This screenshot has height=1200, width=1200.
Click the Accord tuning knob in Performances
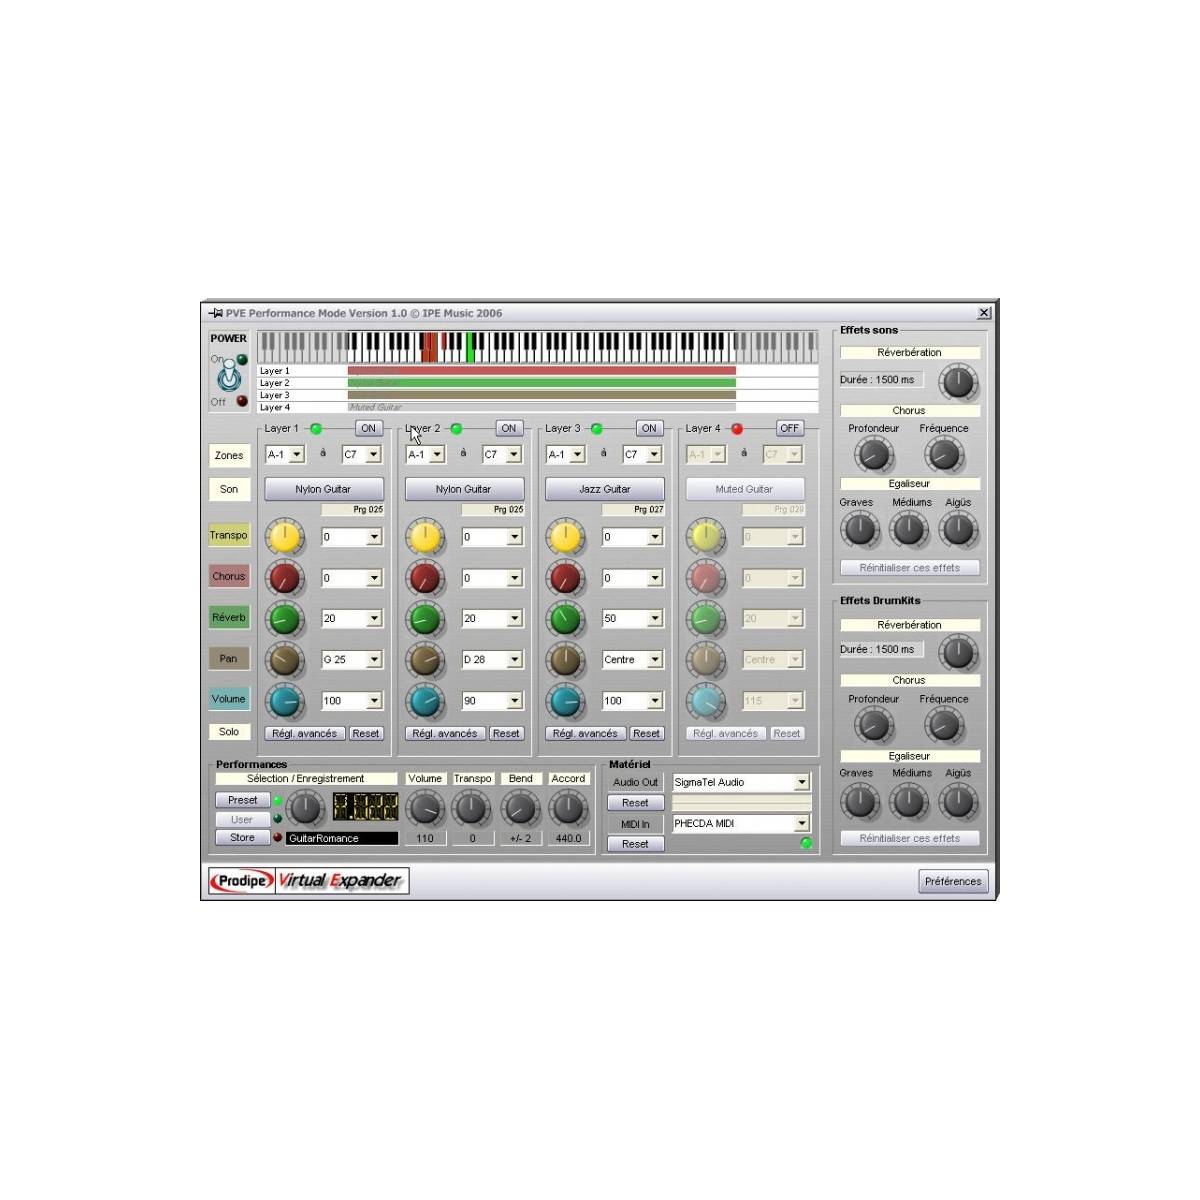coord(568,809)
